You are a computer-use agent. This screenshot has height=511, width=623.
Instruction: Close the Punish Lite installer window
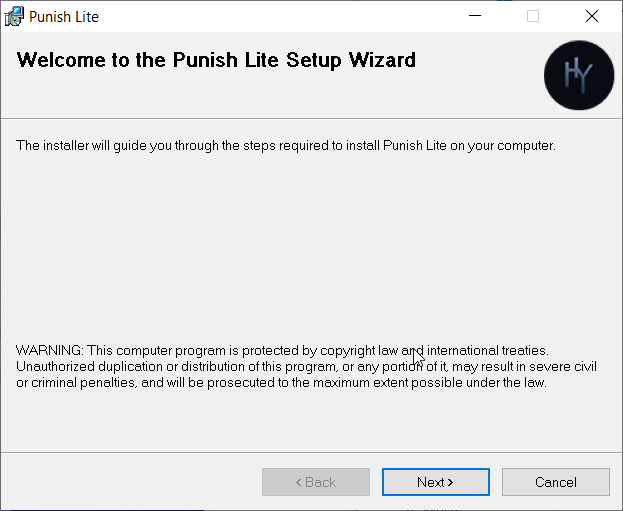coord(591,16)
